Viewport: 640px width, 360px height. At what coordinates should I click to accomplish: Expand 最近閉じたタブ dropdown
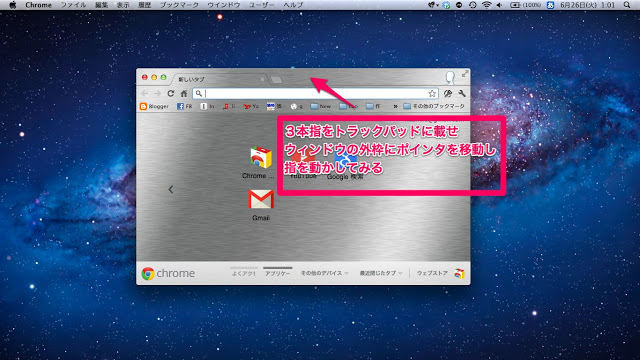point(381,273)
